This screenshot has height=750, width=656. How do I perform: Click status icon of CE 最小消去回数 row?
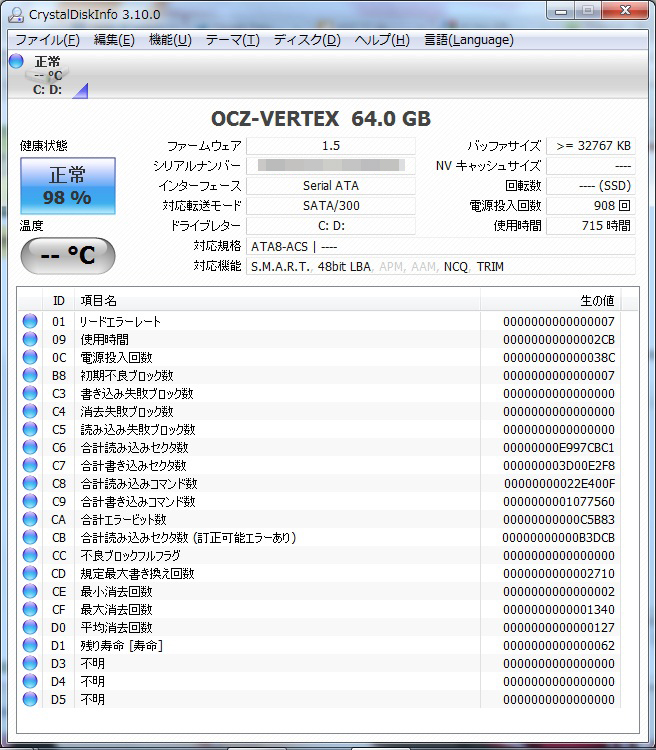30,591
